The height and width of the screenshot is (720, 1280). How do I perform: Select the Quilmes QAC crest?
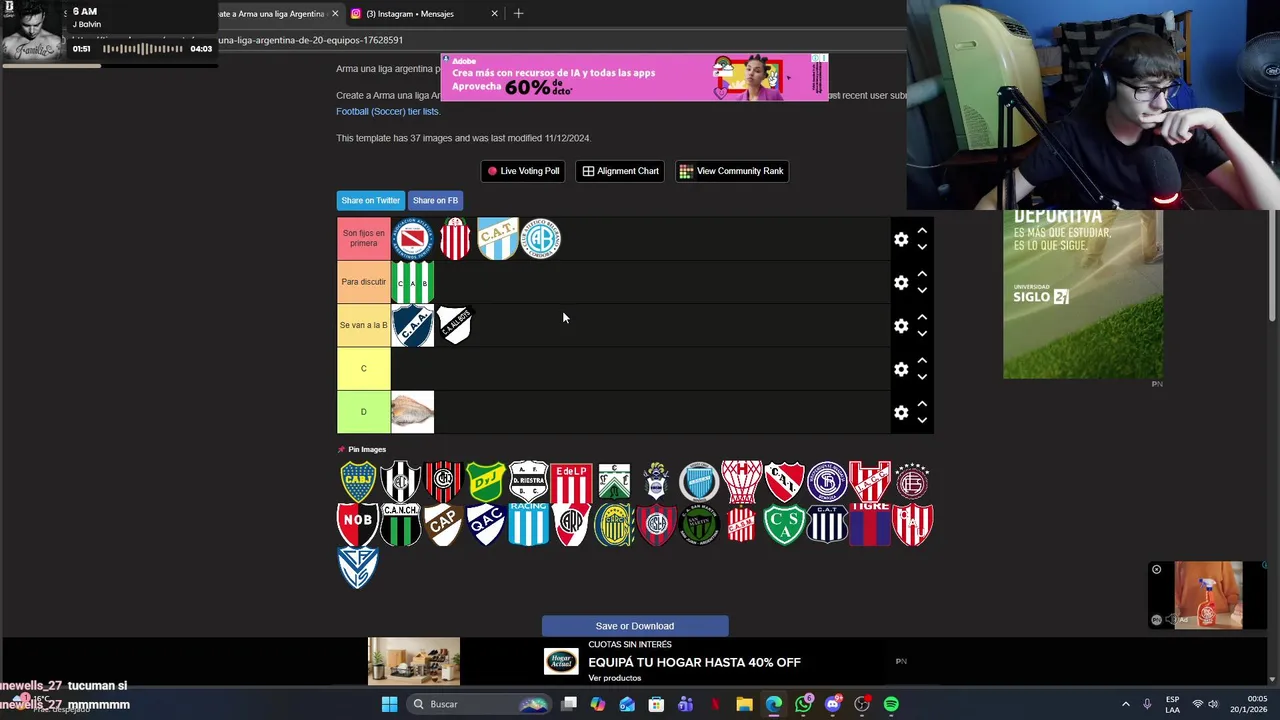[486, 524]
